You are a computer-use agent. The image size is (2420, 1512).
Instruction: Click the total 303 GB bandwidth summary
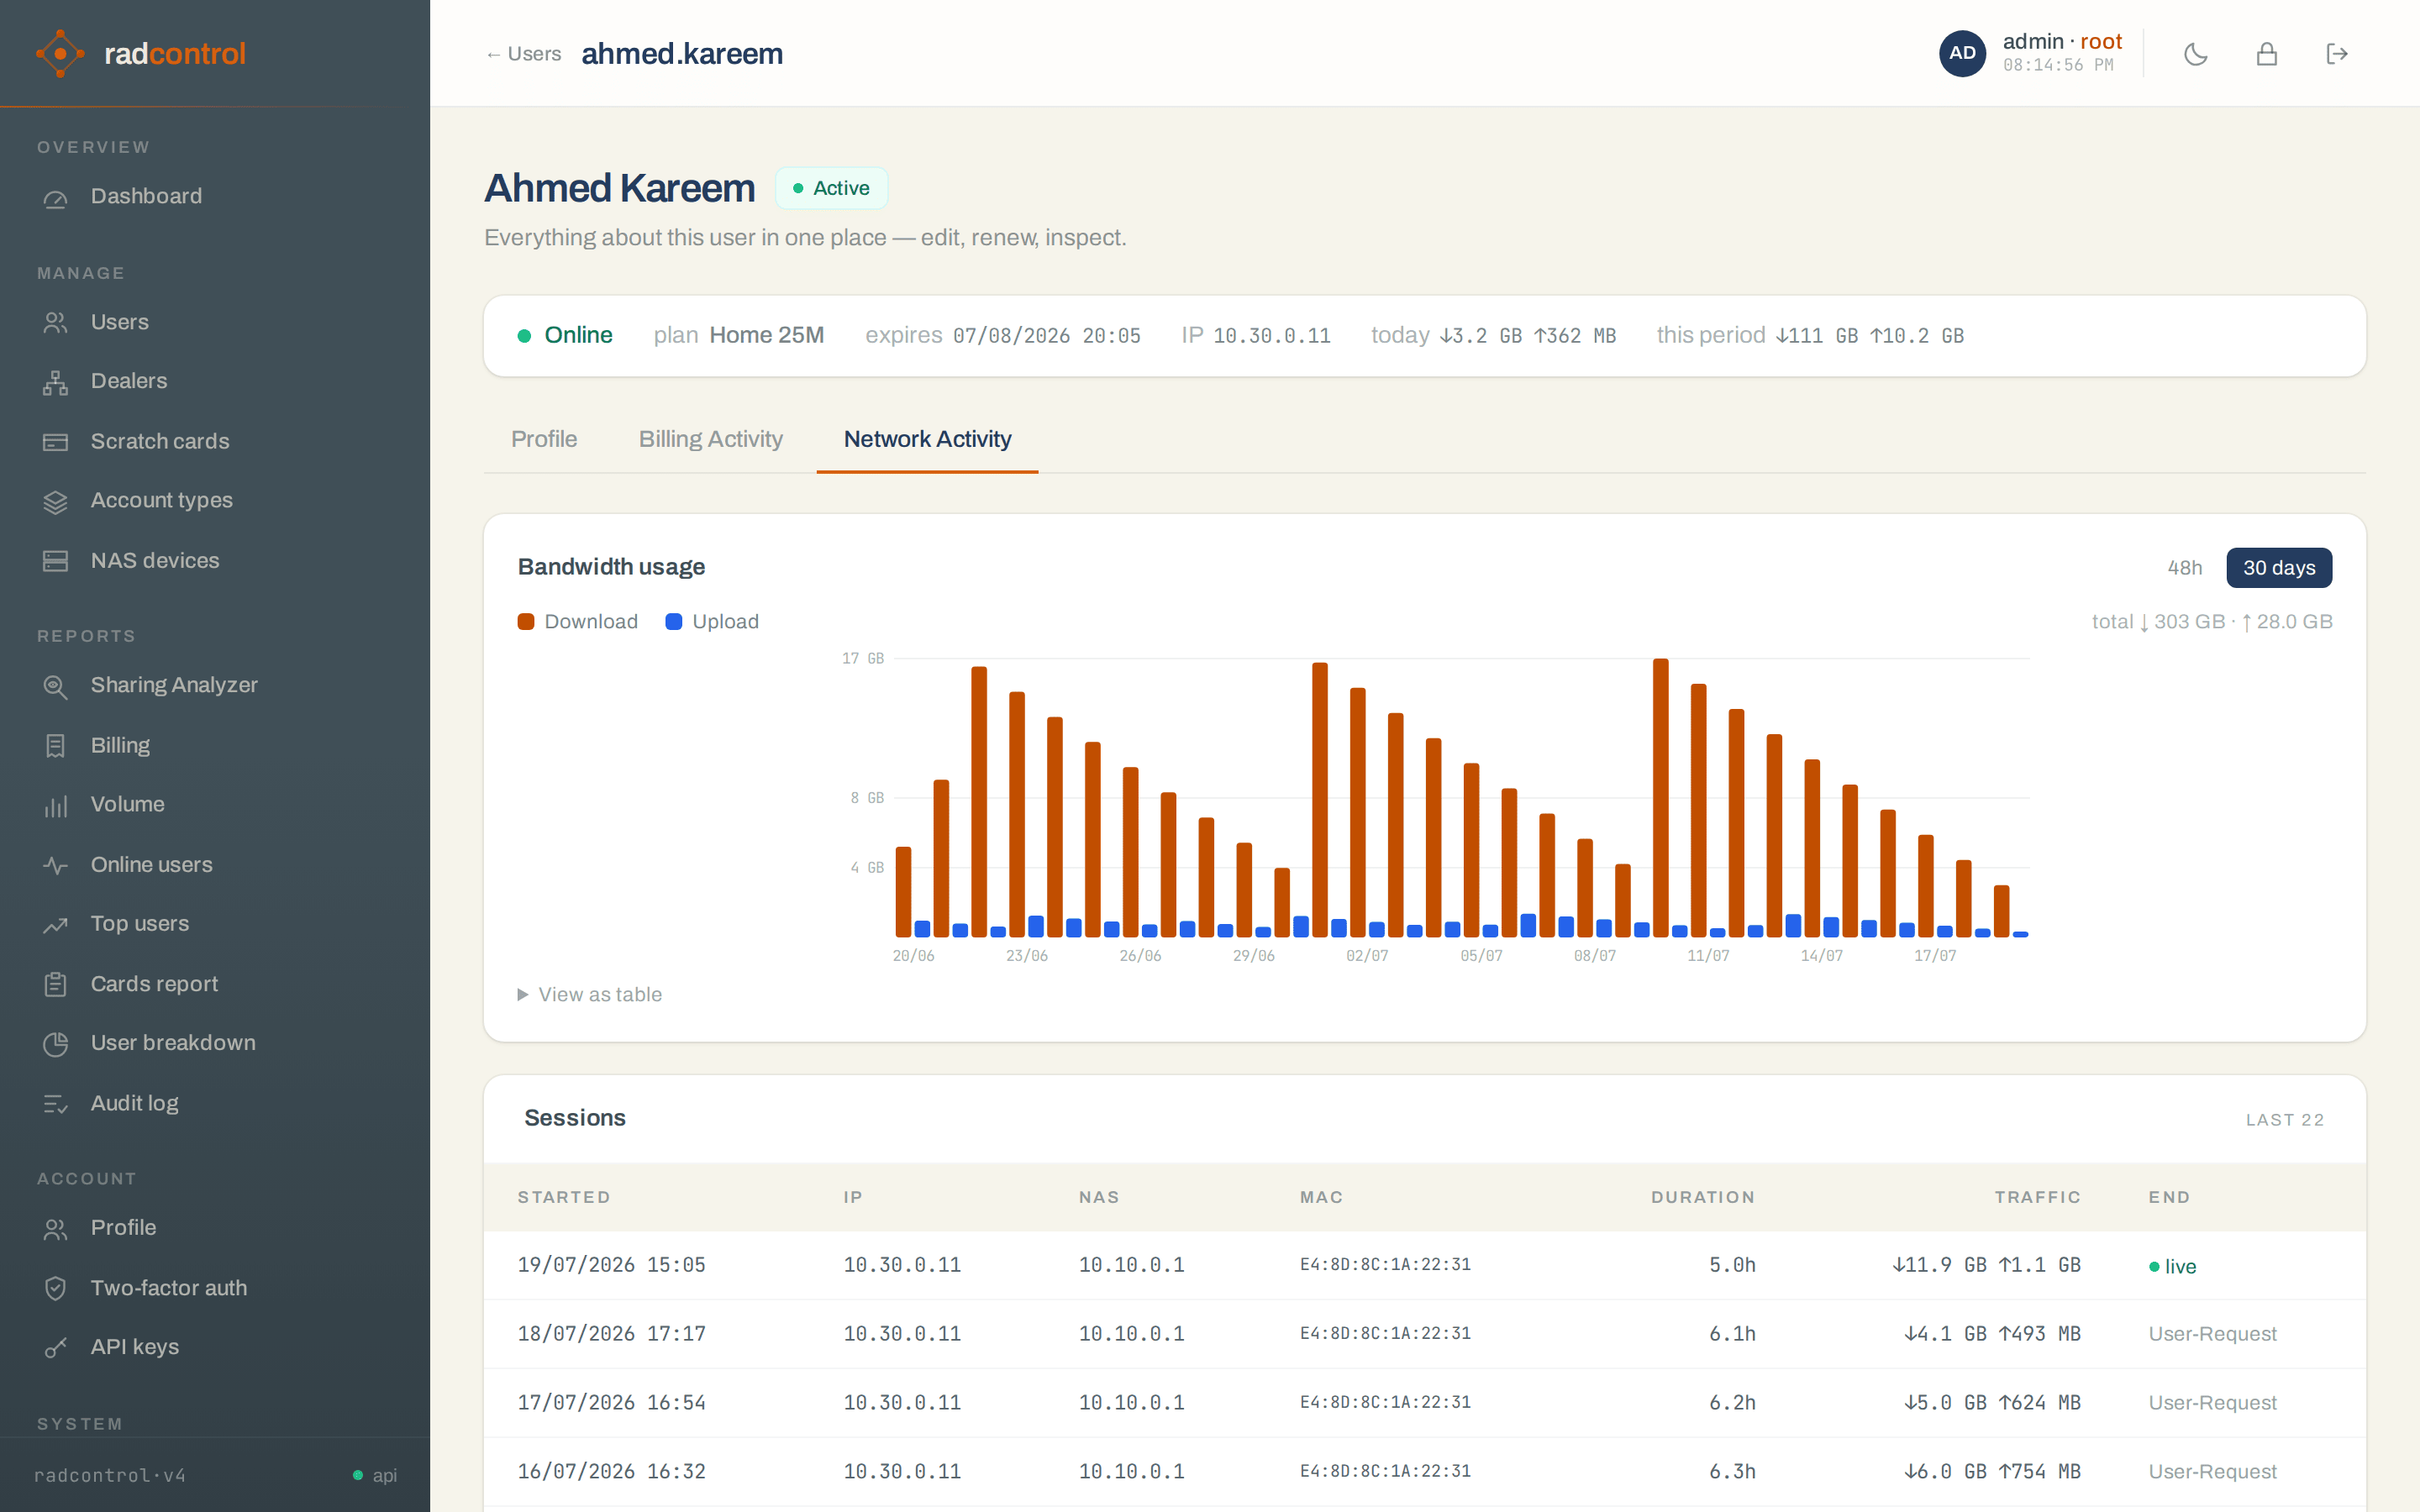pos(2211,622)
